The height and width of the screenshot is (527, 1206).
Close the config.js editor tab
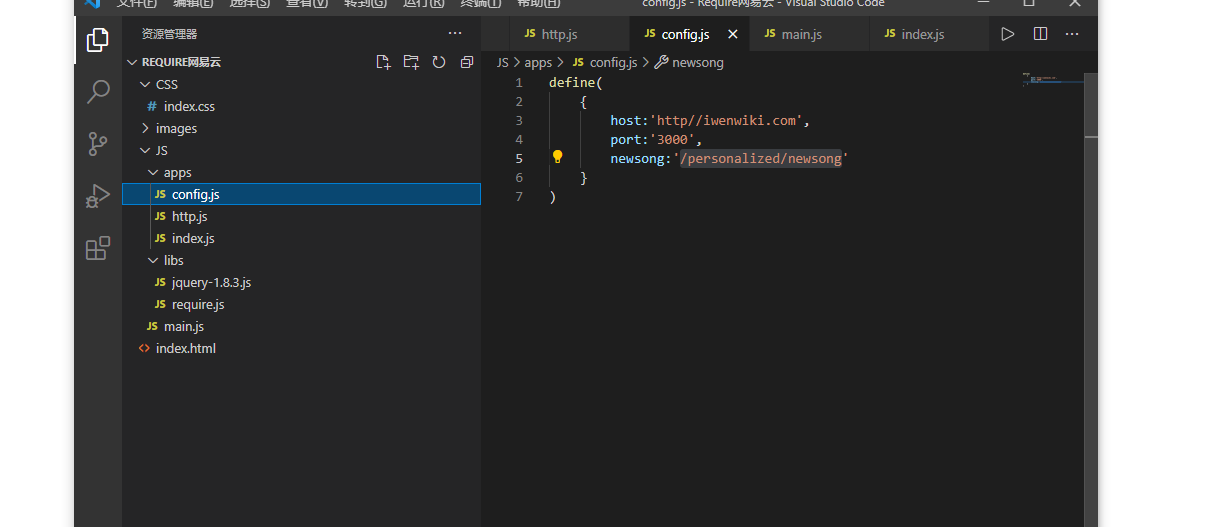[x=732, y=34]
